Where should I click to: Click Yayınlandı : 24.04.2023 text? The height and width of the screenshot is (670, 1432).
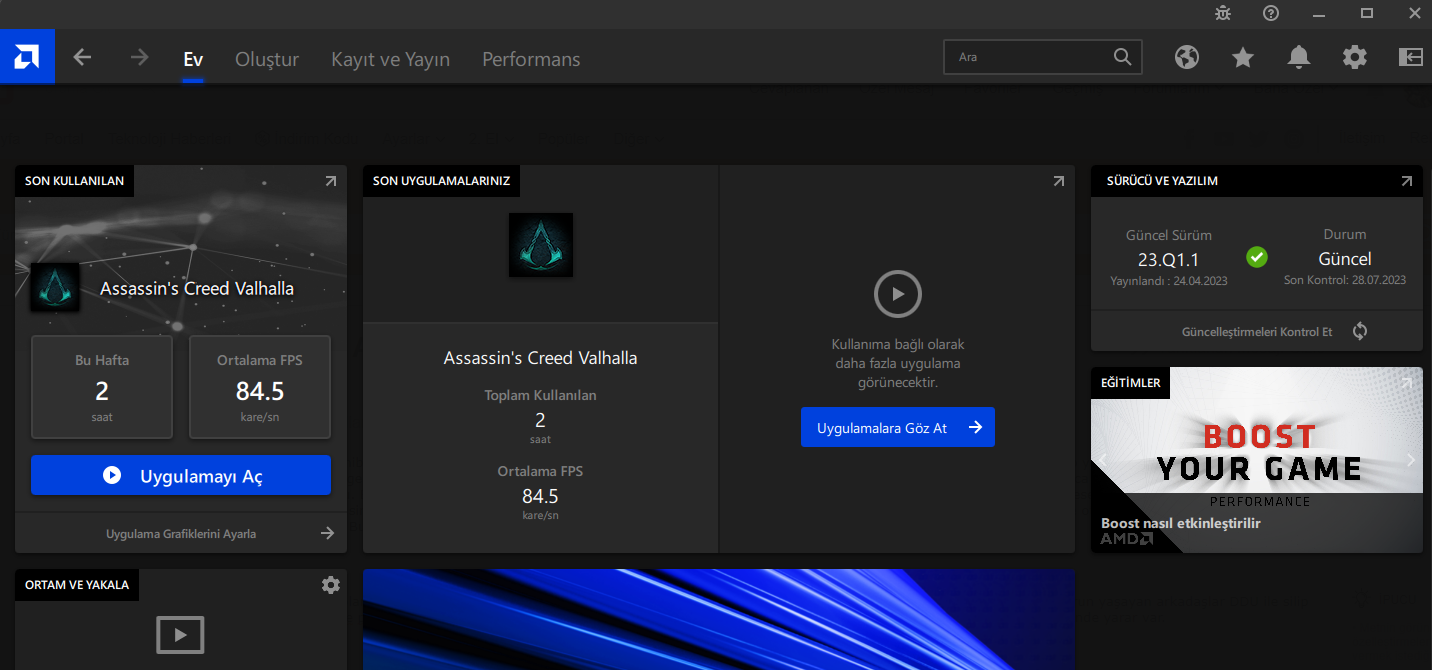tap(1169, 281)
